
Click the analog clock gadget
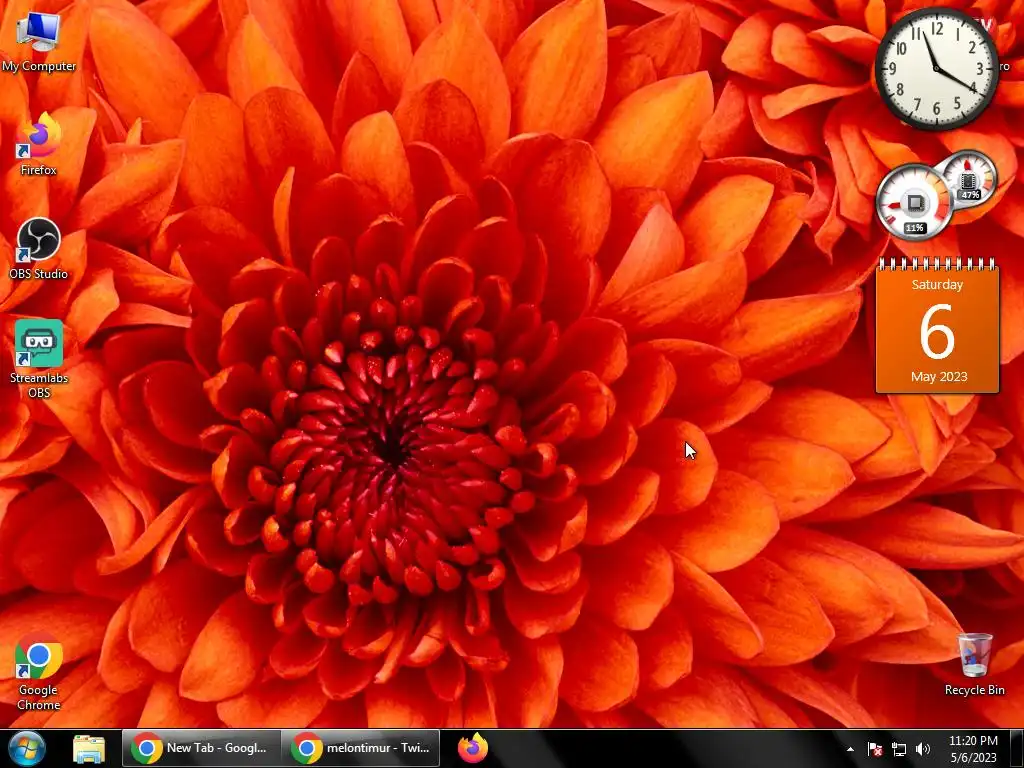(936, 69)
